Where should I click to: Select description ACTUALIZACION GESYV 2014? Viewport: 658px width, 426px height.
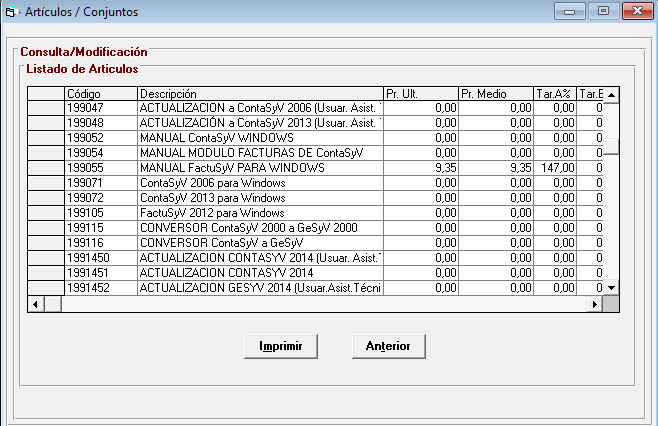coord(260,288)
